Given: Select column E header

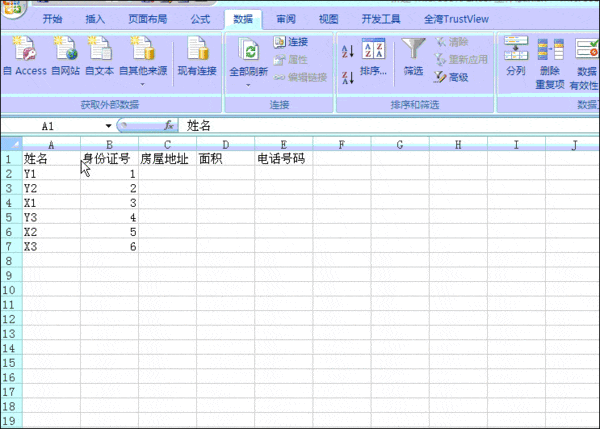Looking at the screenshot, I should tap(284, 145).
